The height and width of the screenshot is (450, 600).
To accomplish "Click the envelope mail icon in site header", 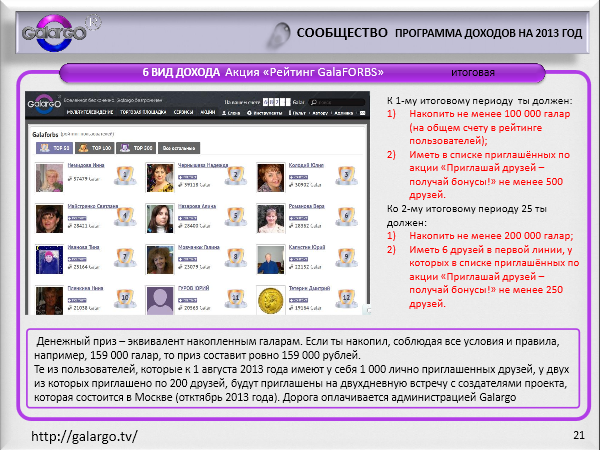I will 362,113.
